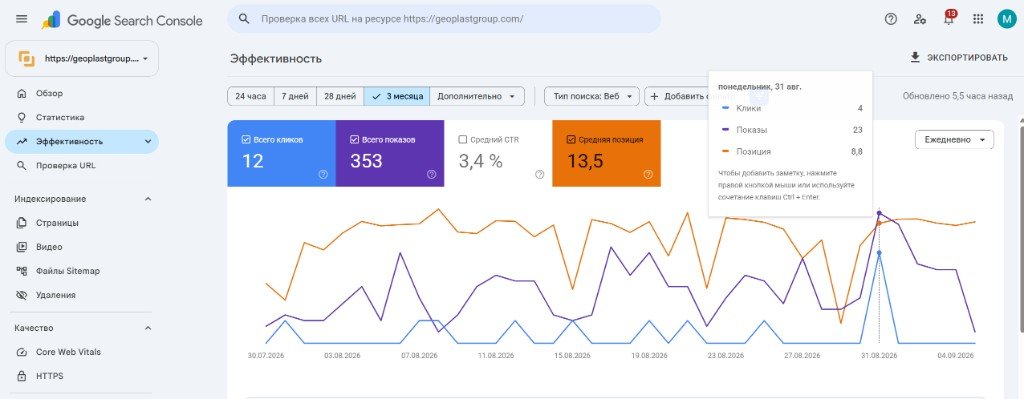Viewport: 1024px width, 399px height.
Task: Open notifications bell with 13 badge
Action: 949,18
